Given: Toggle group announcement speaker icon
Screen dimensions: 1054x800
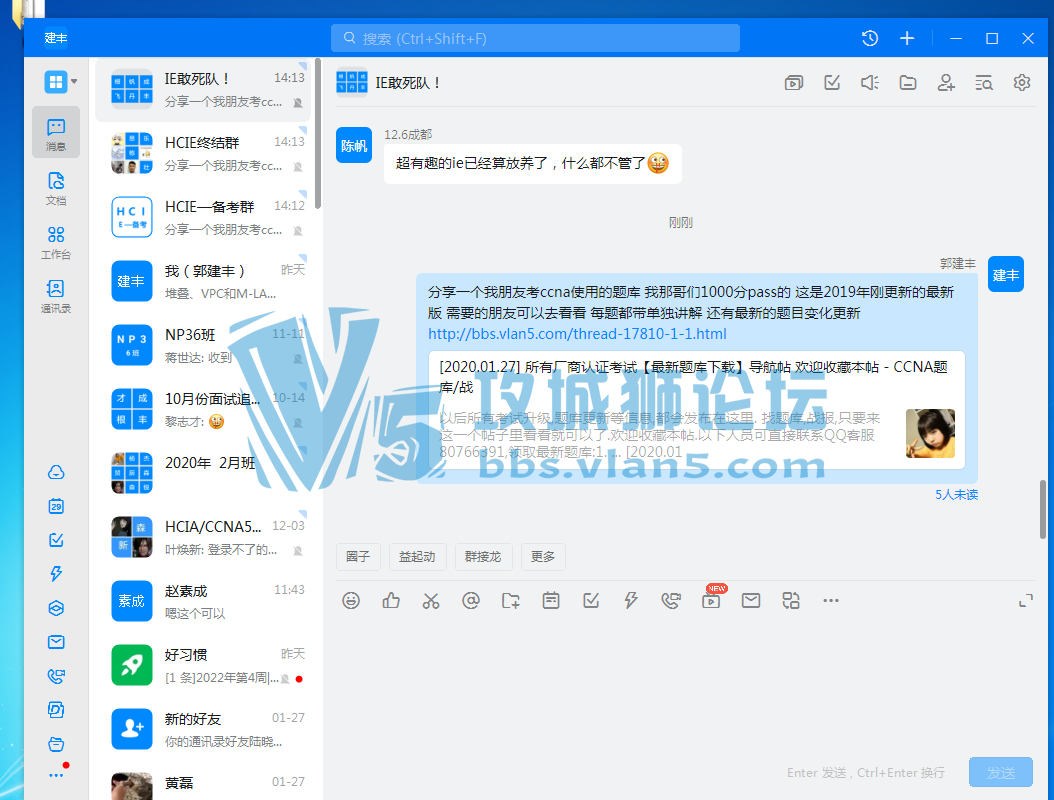Looking at the screenshot, I should [x=870, y=83].
